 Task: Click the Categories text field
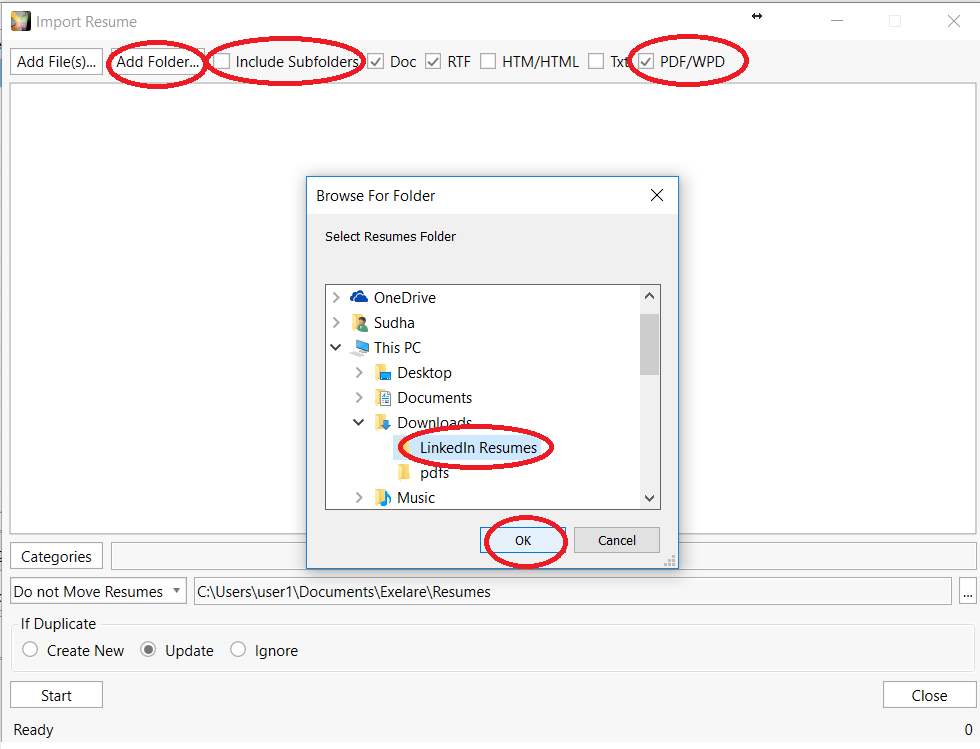click(543, 556)
